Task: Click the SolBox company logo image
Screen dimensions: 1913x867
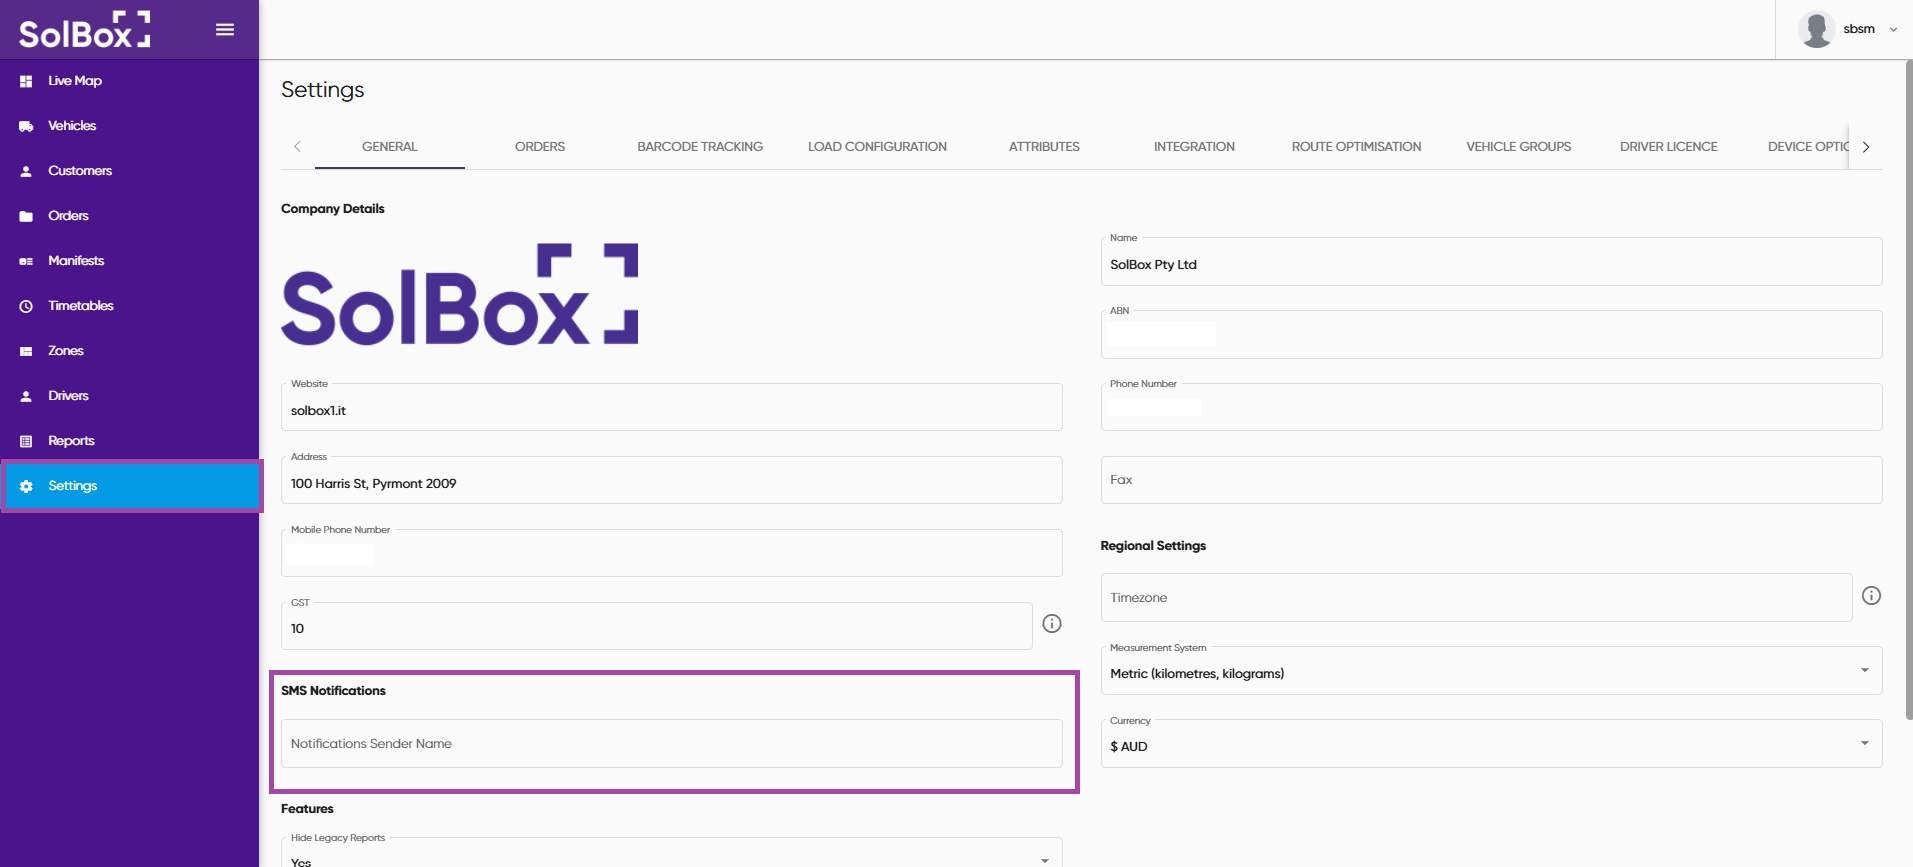Action: (460, 295)
